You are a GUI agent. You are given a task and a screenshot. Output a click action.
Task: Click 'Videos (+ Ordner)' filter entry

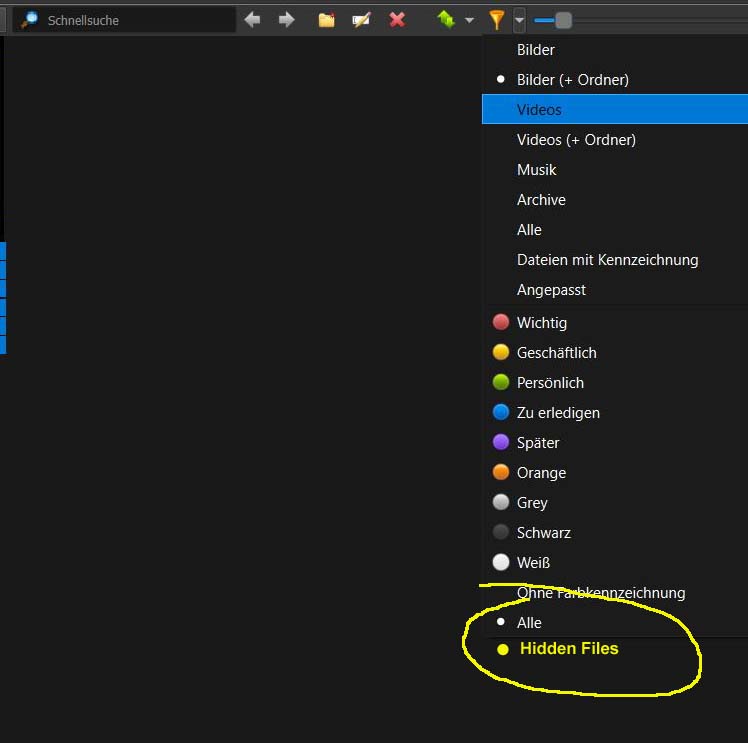point(576,140)
